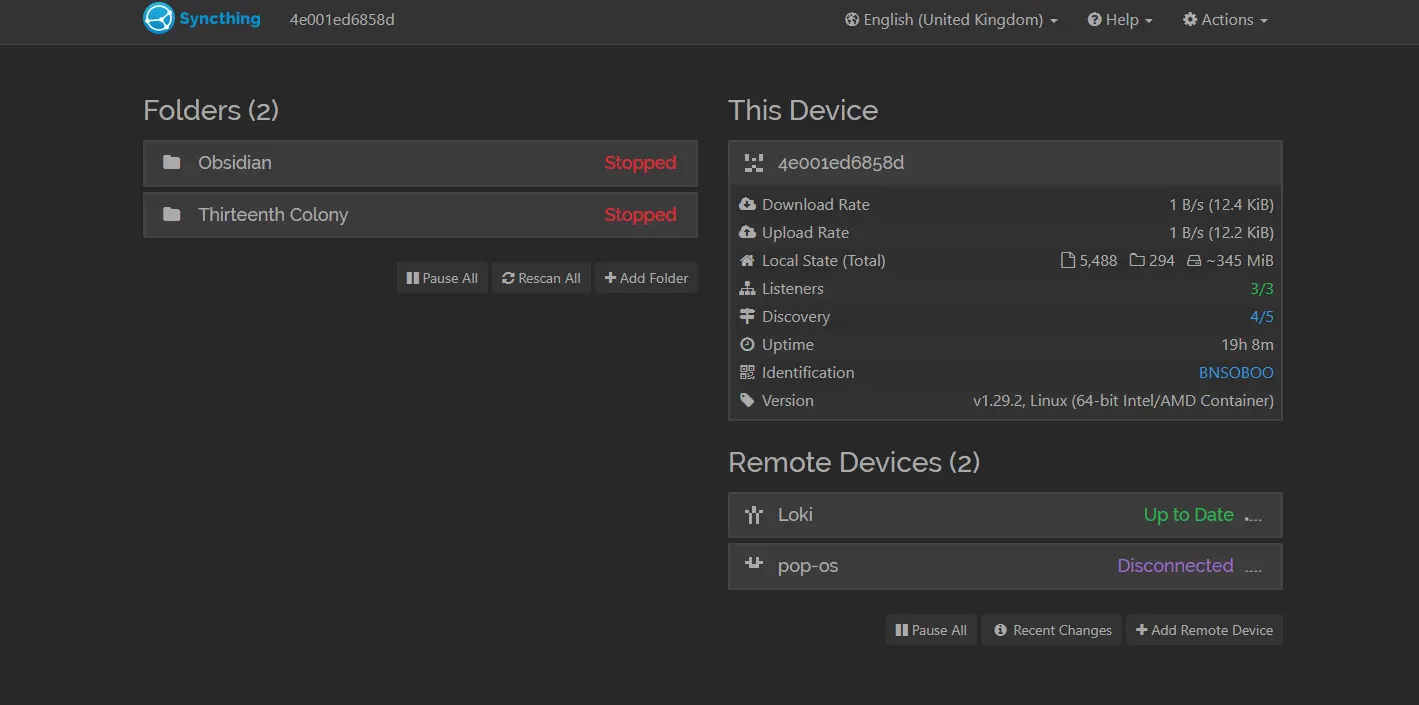Click this device's identicon in header
This screenshot has height=705, width=1419.
[754, 163]
